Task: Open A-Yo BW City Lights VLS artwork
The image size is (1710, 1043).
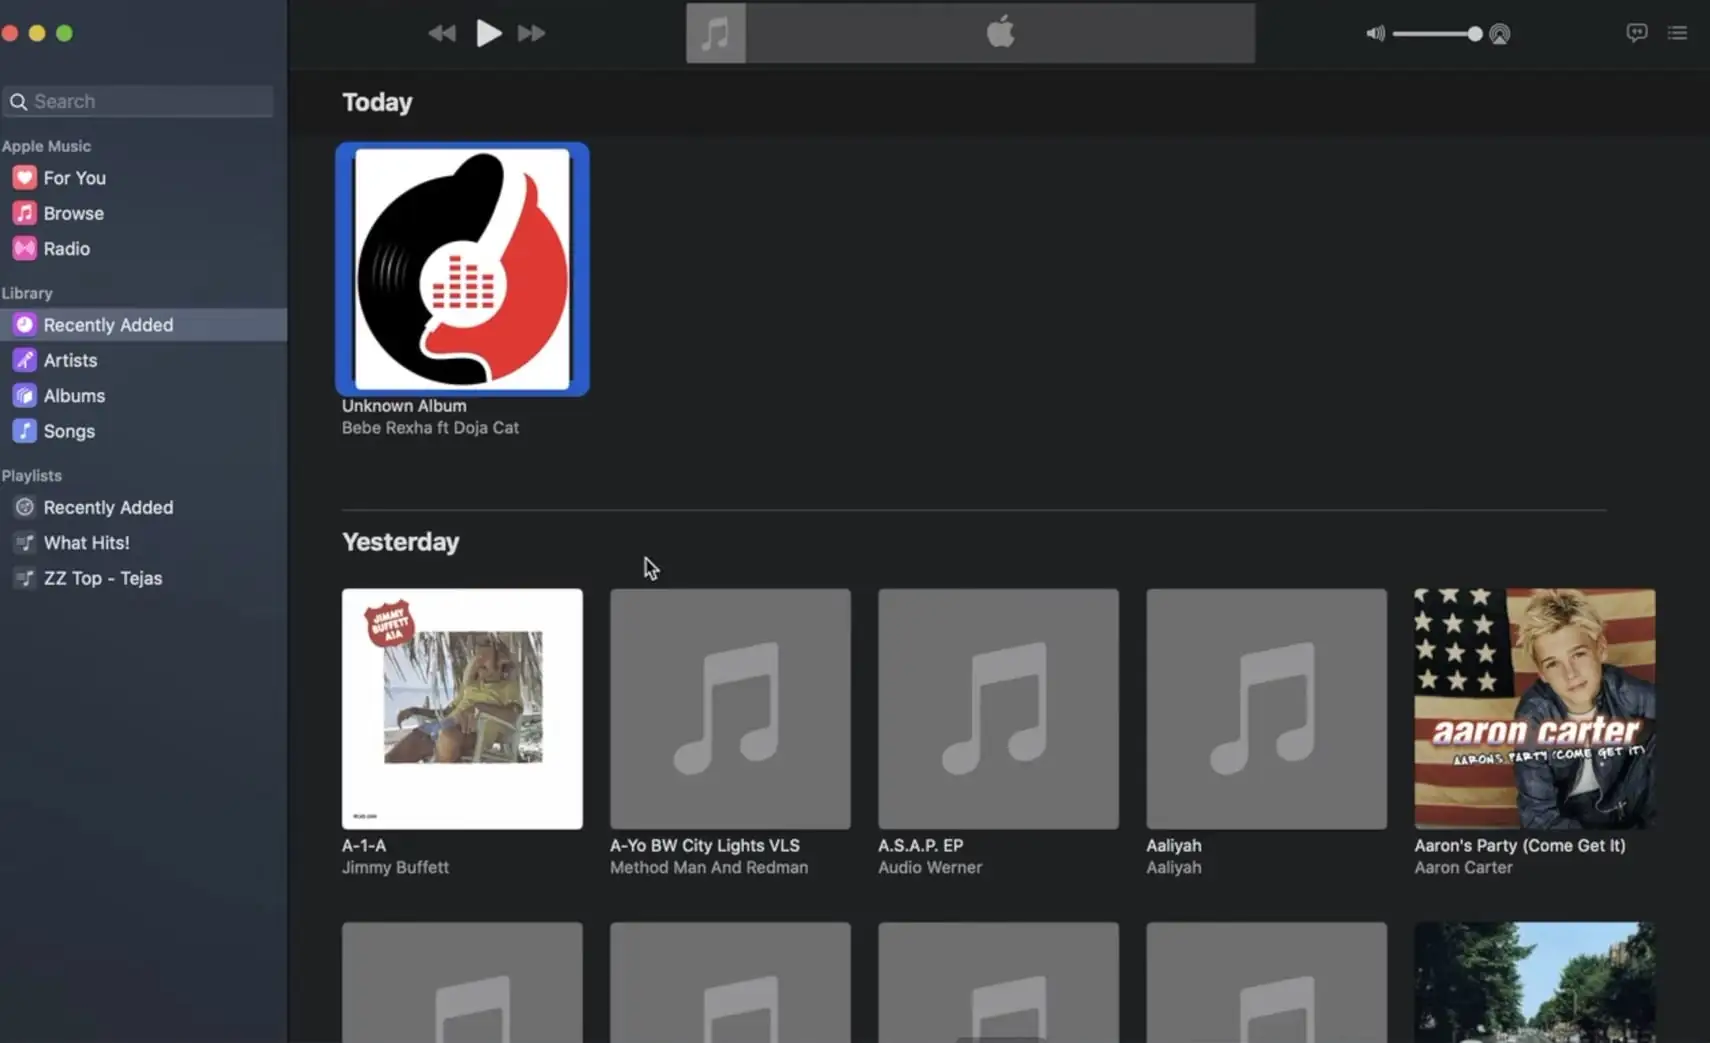Action: click(x=730, y=709)
